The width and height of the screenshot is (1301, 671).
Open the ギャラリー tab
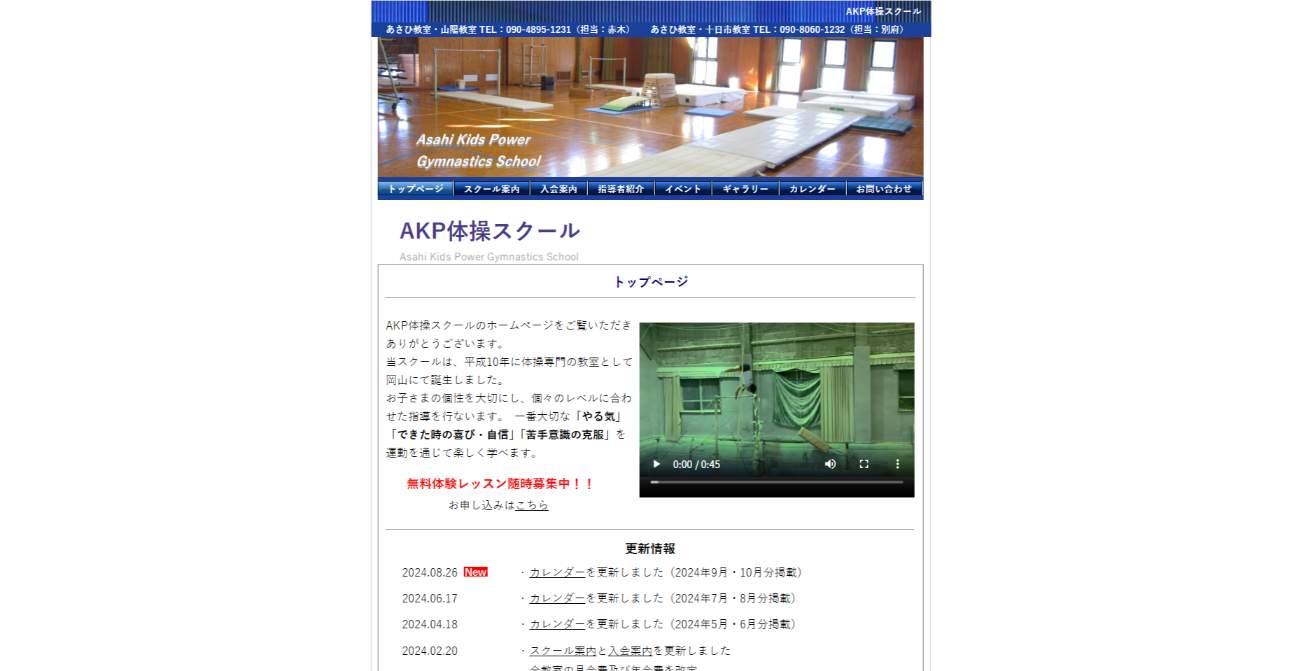point(745,188)
